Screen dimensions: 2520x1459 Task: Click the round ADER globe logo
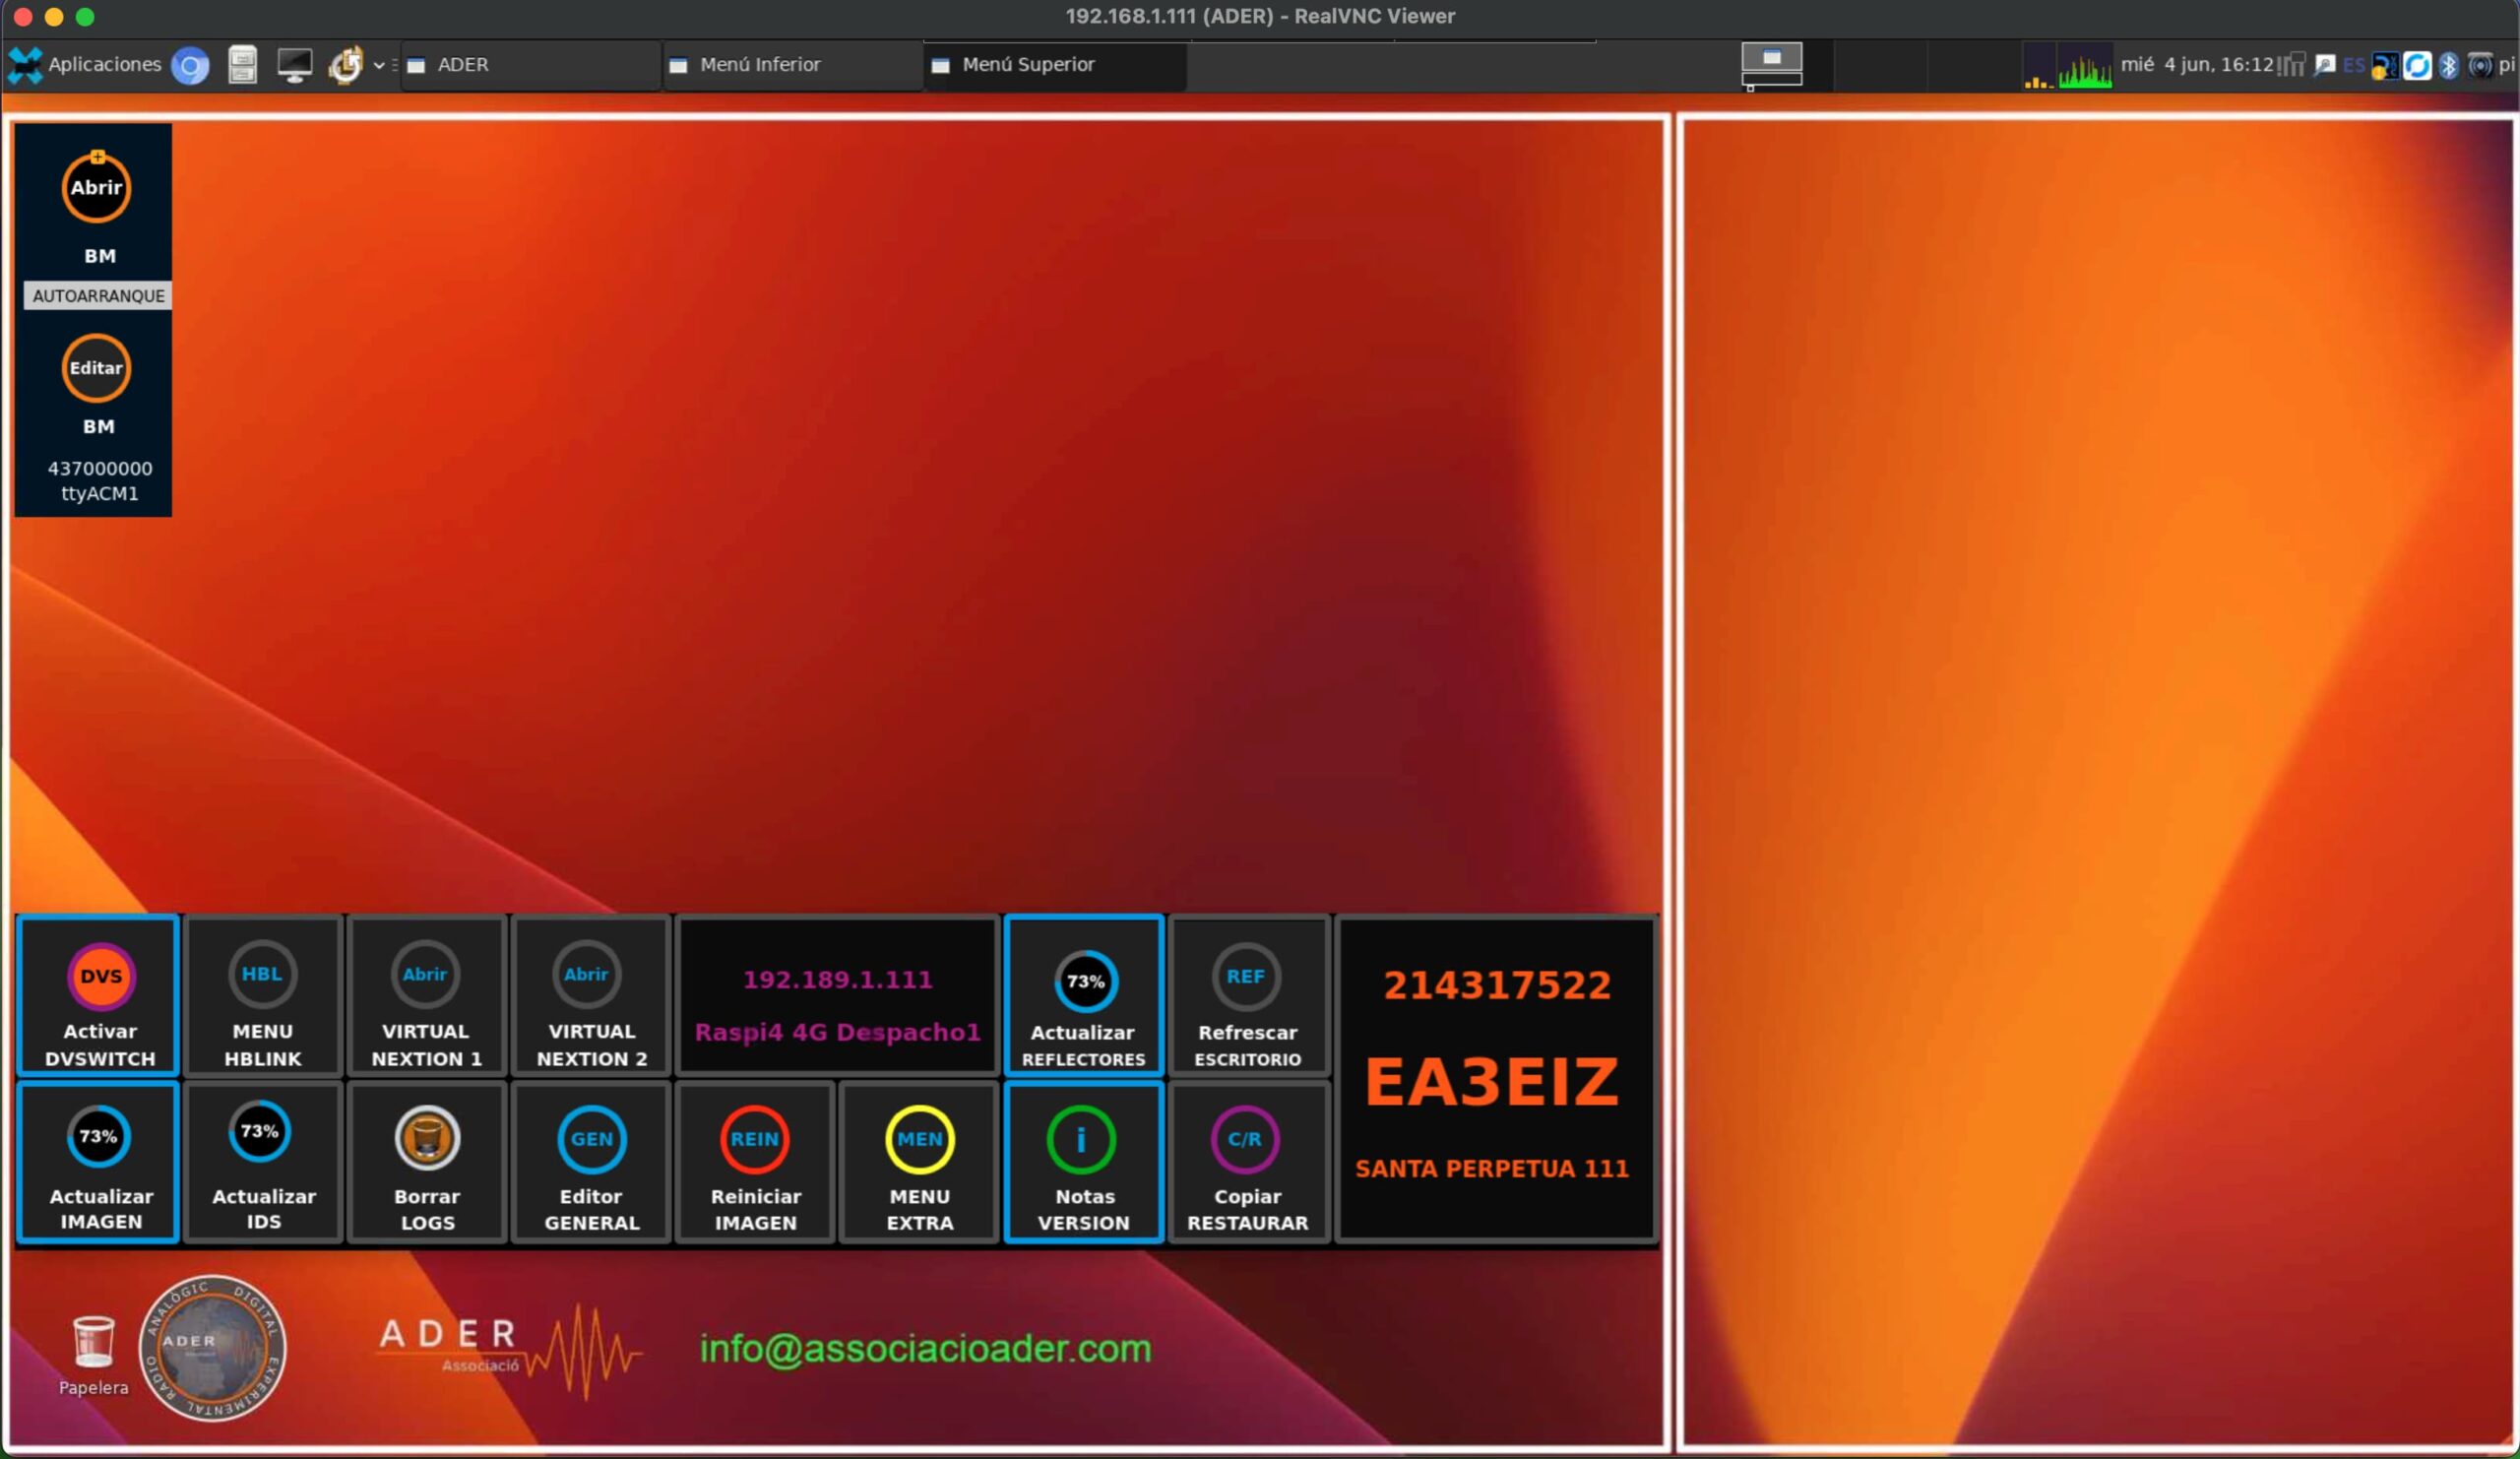tap(212, 1347)
